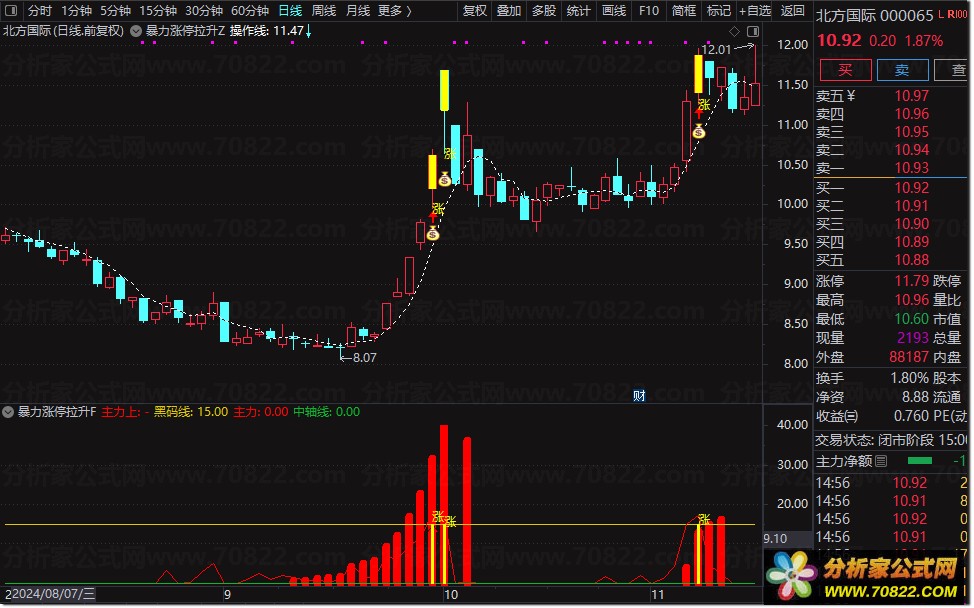974x608 pixels.
Task: Switch to 日线 daily chart
Action: click(290, 11)
